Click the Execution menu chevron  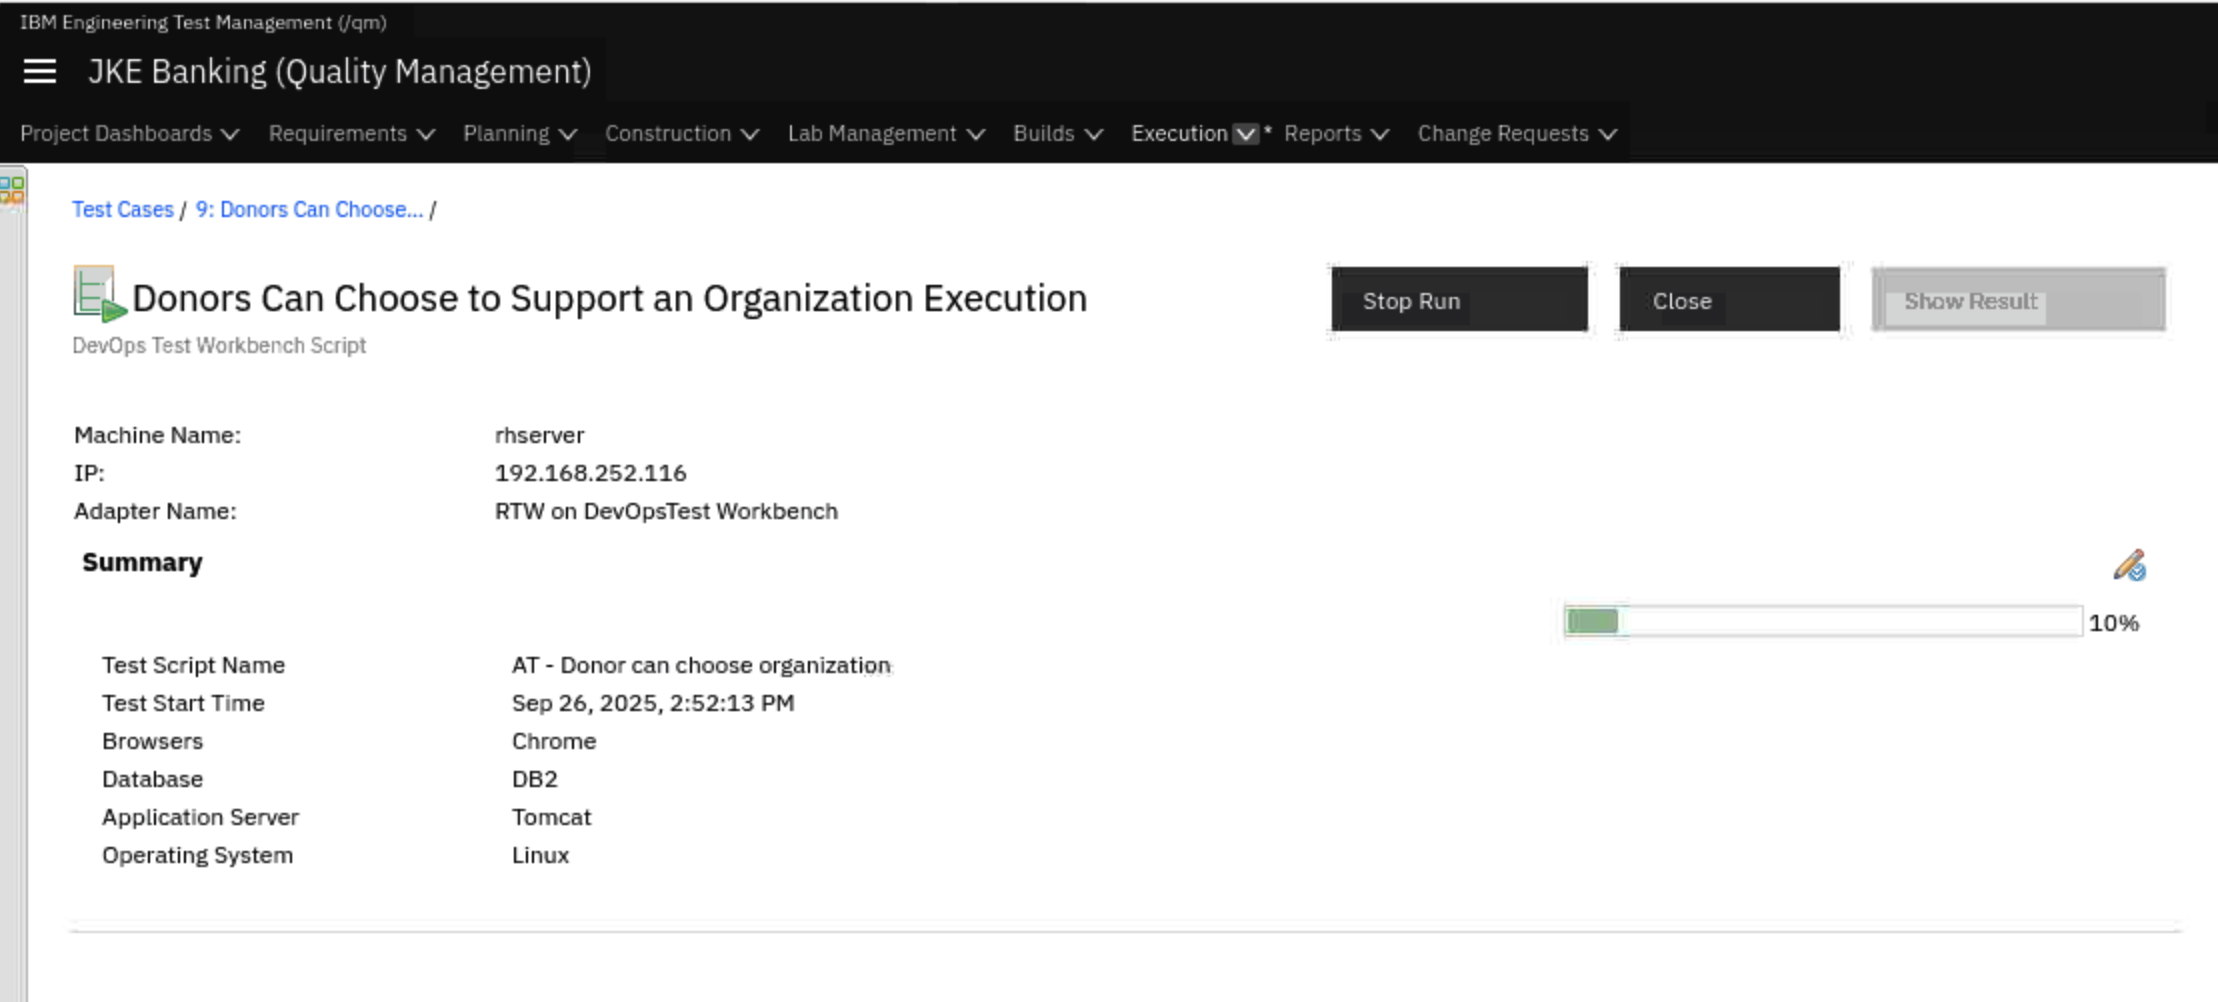click(1245, 134)
